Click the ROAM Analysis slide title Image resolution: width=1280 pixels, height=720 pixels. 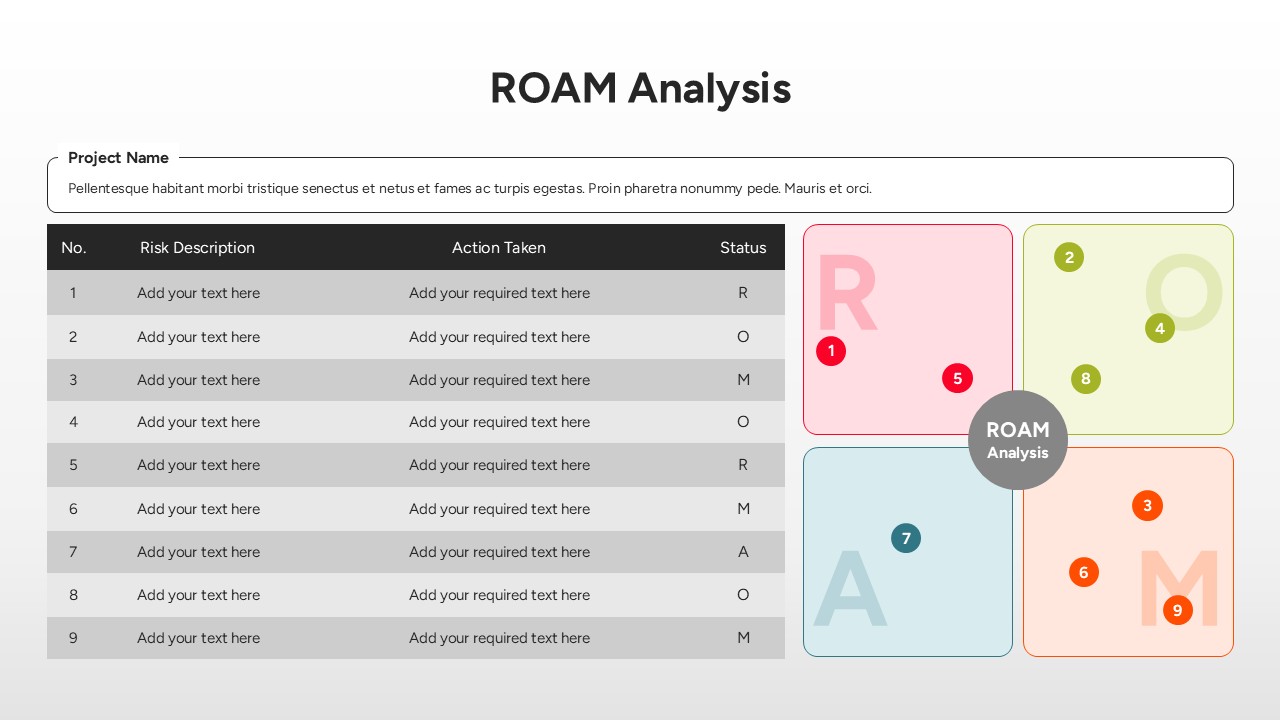click(x=640, y=88)
